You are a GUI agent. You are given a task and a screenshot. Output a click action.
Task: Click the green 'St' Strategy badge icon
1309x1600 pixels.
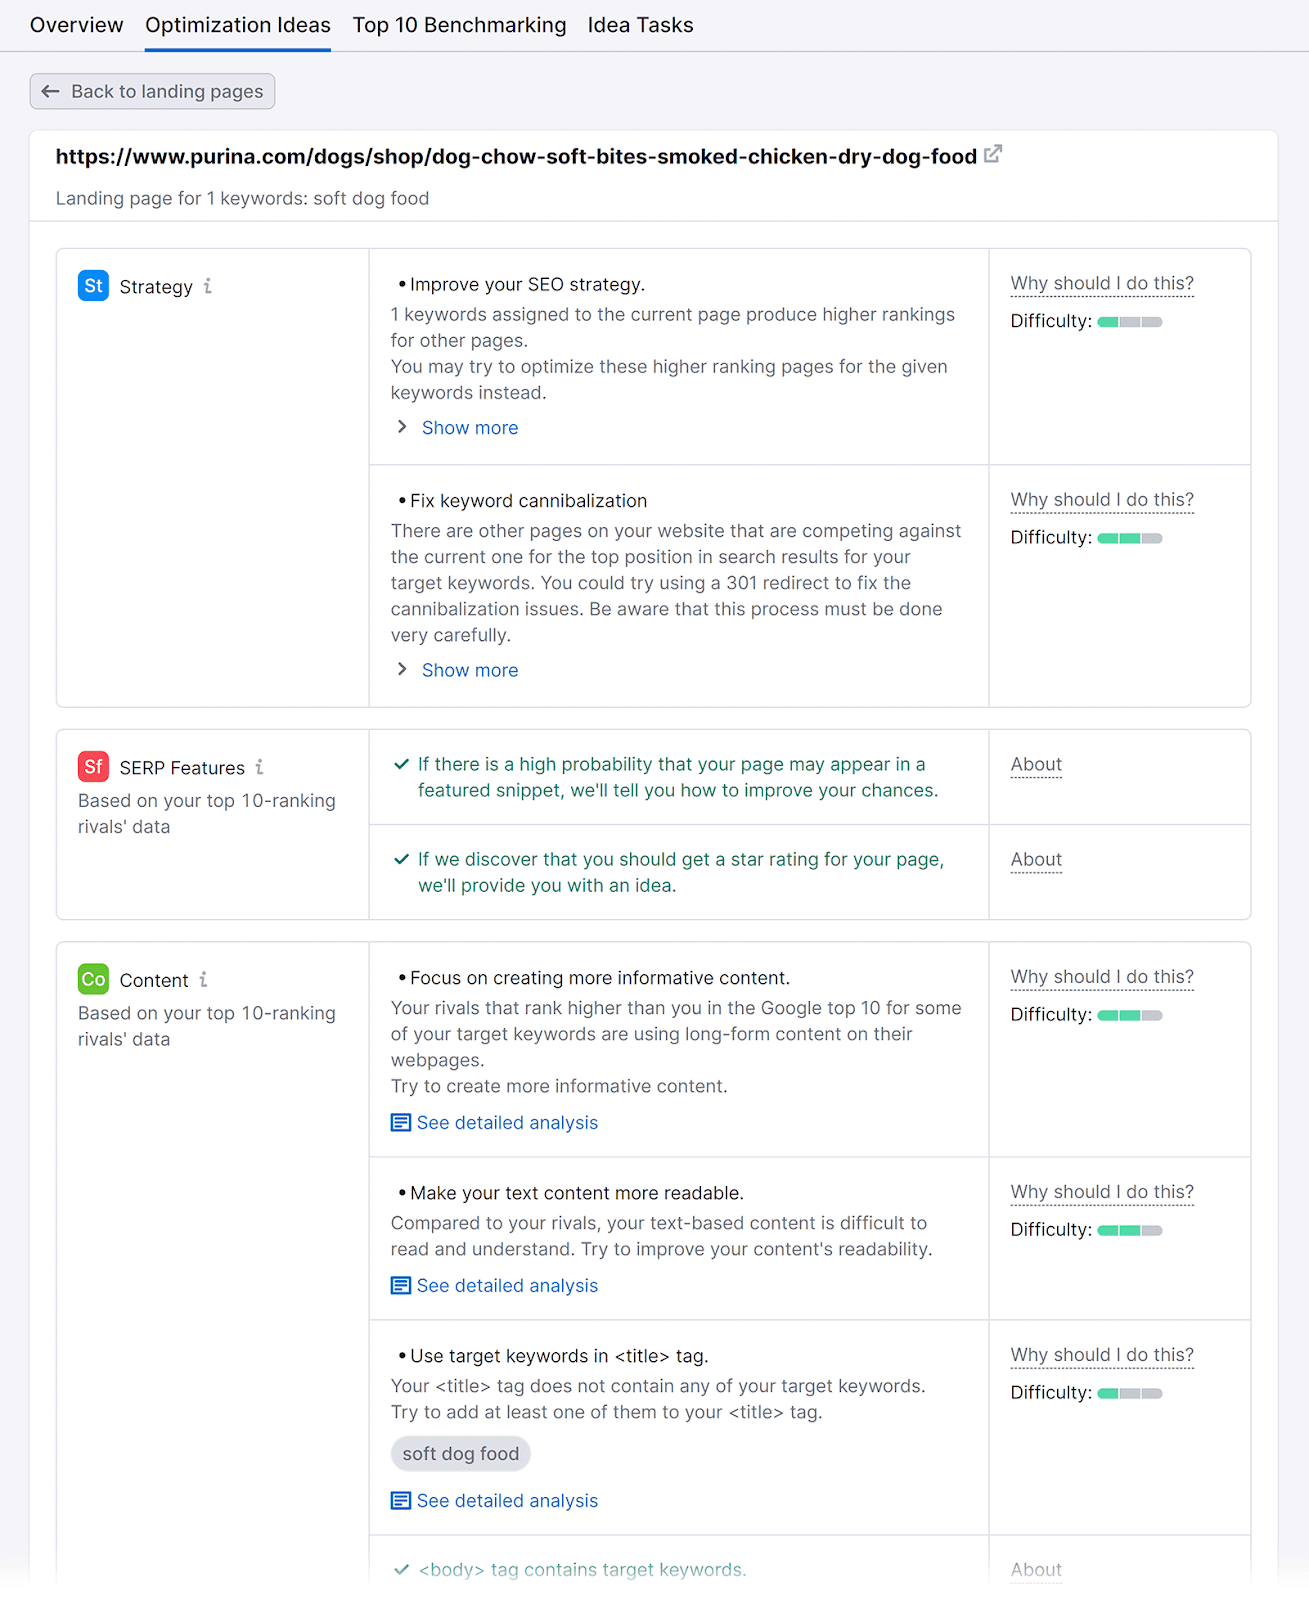92,285
